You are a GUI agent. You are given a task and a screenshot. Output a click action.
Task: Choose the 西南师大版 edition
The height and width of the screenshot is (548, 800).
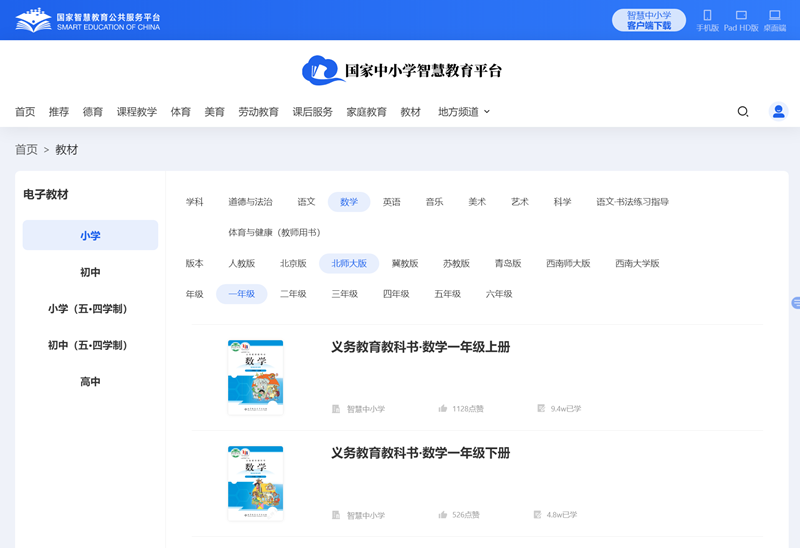(x=568, y=263)
